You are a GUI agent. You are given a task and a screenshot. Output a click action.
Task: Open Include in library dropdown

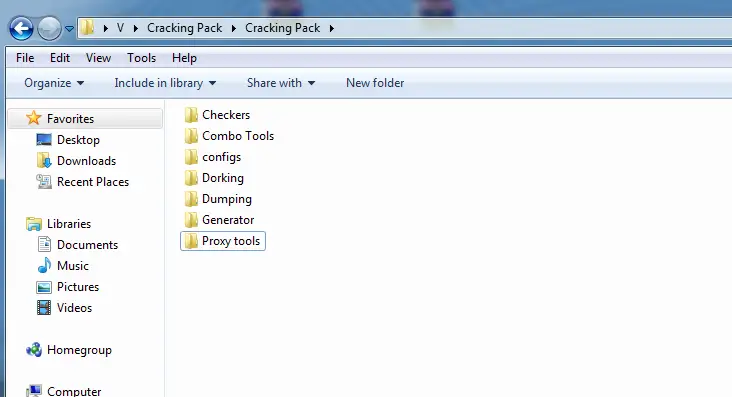(165, 83)
